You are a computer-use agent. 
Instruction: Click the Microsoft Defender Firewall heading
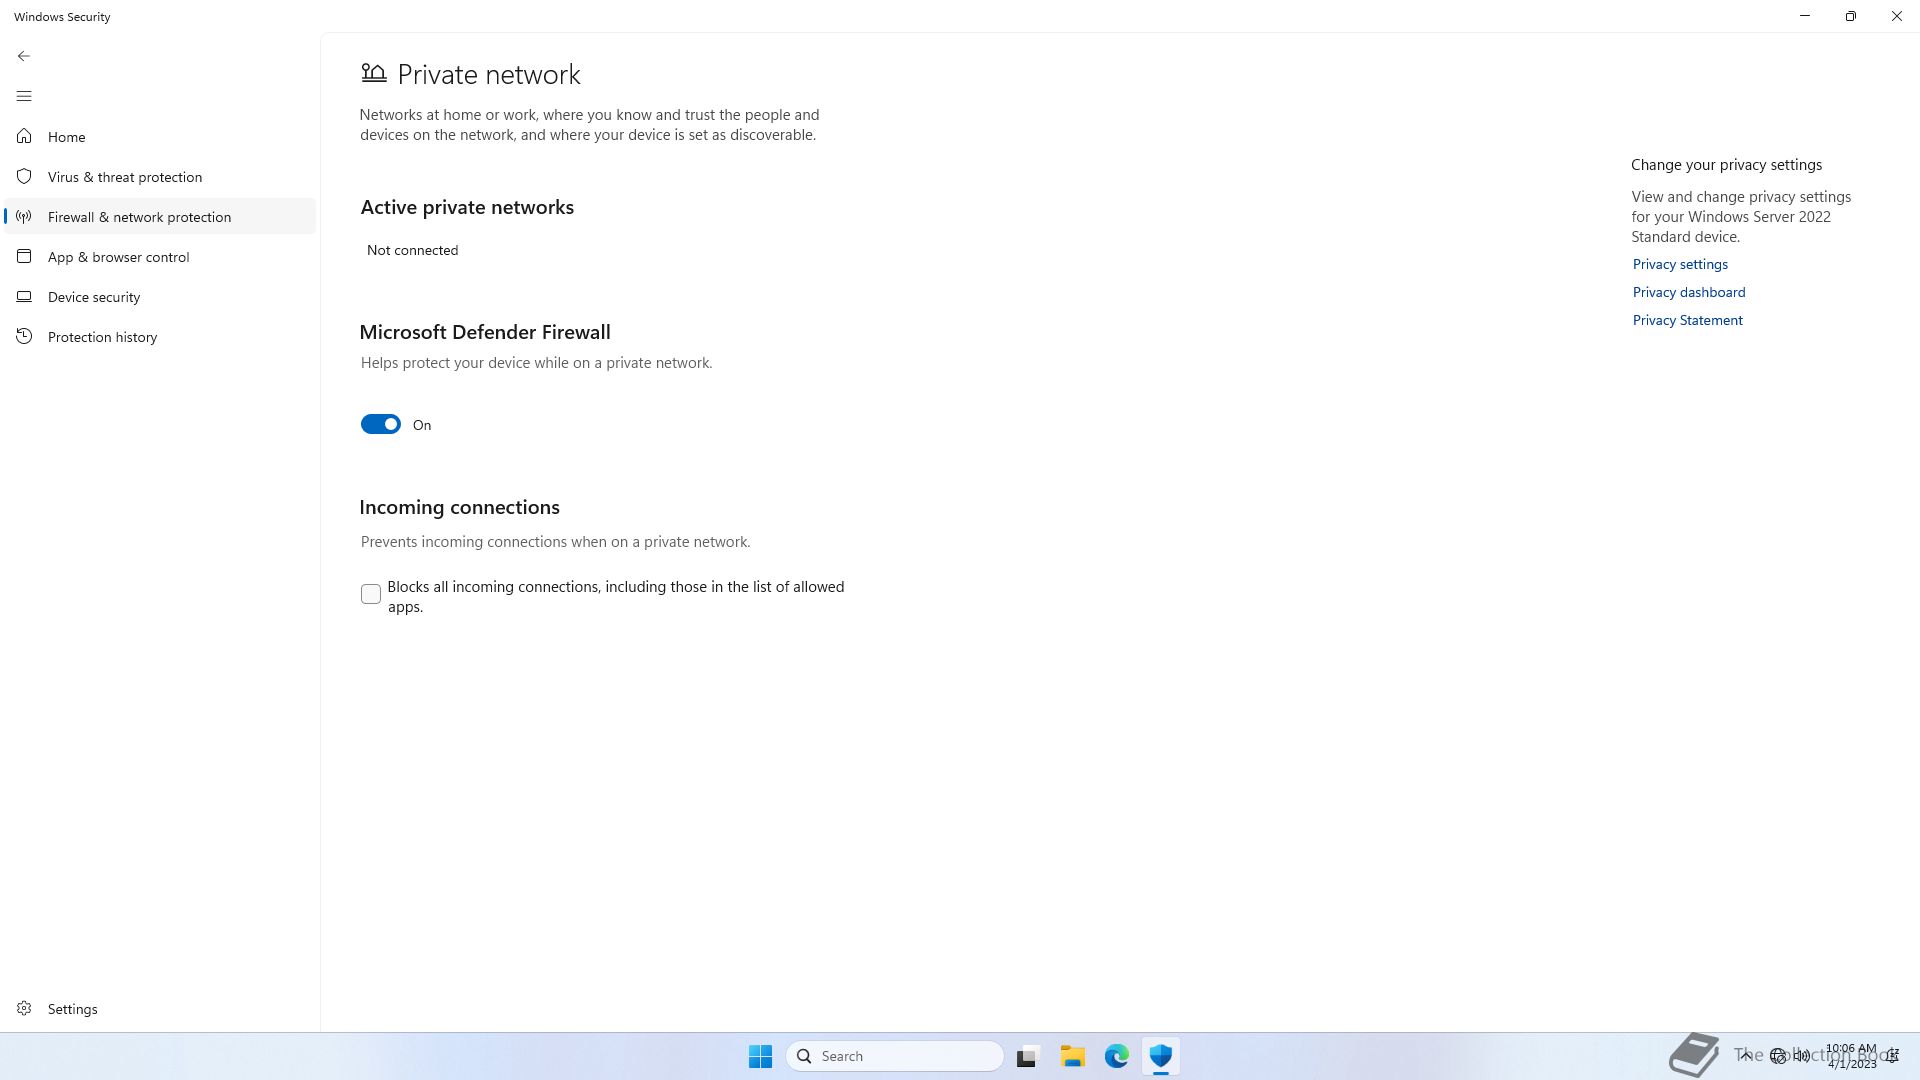[x=485, y=332]
